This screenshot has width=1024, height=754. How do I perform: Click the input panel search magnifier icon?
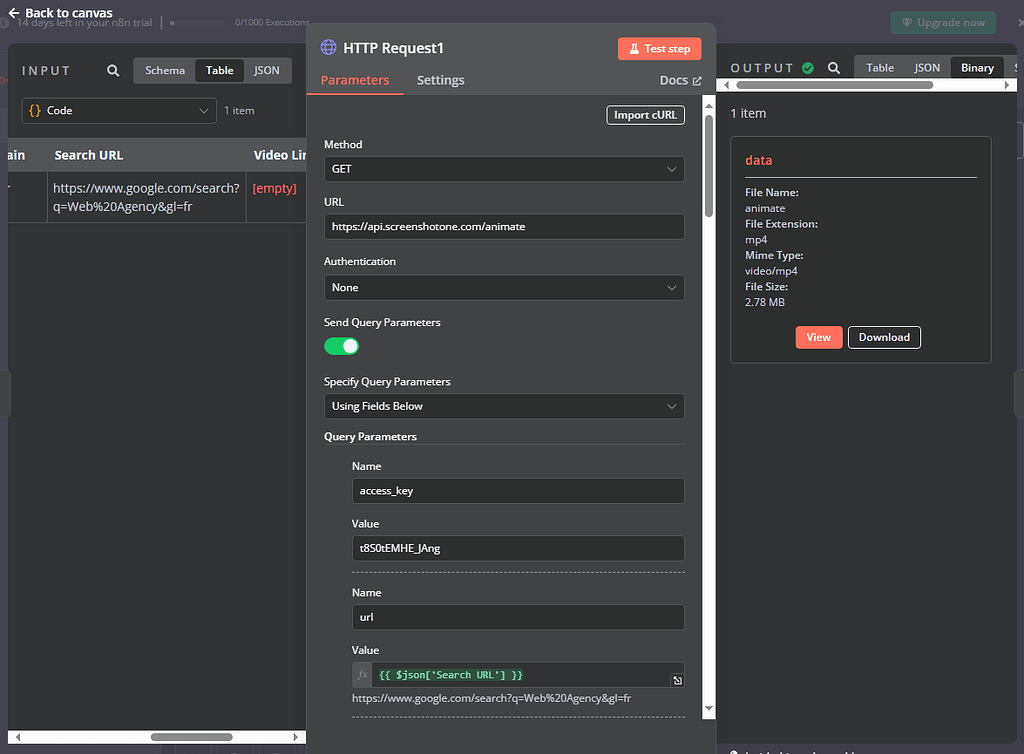click(x=113, y=71)
